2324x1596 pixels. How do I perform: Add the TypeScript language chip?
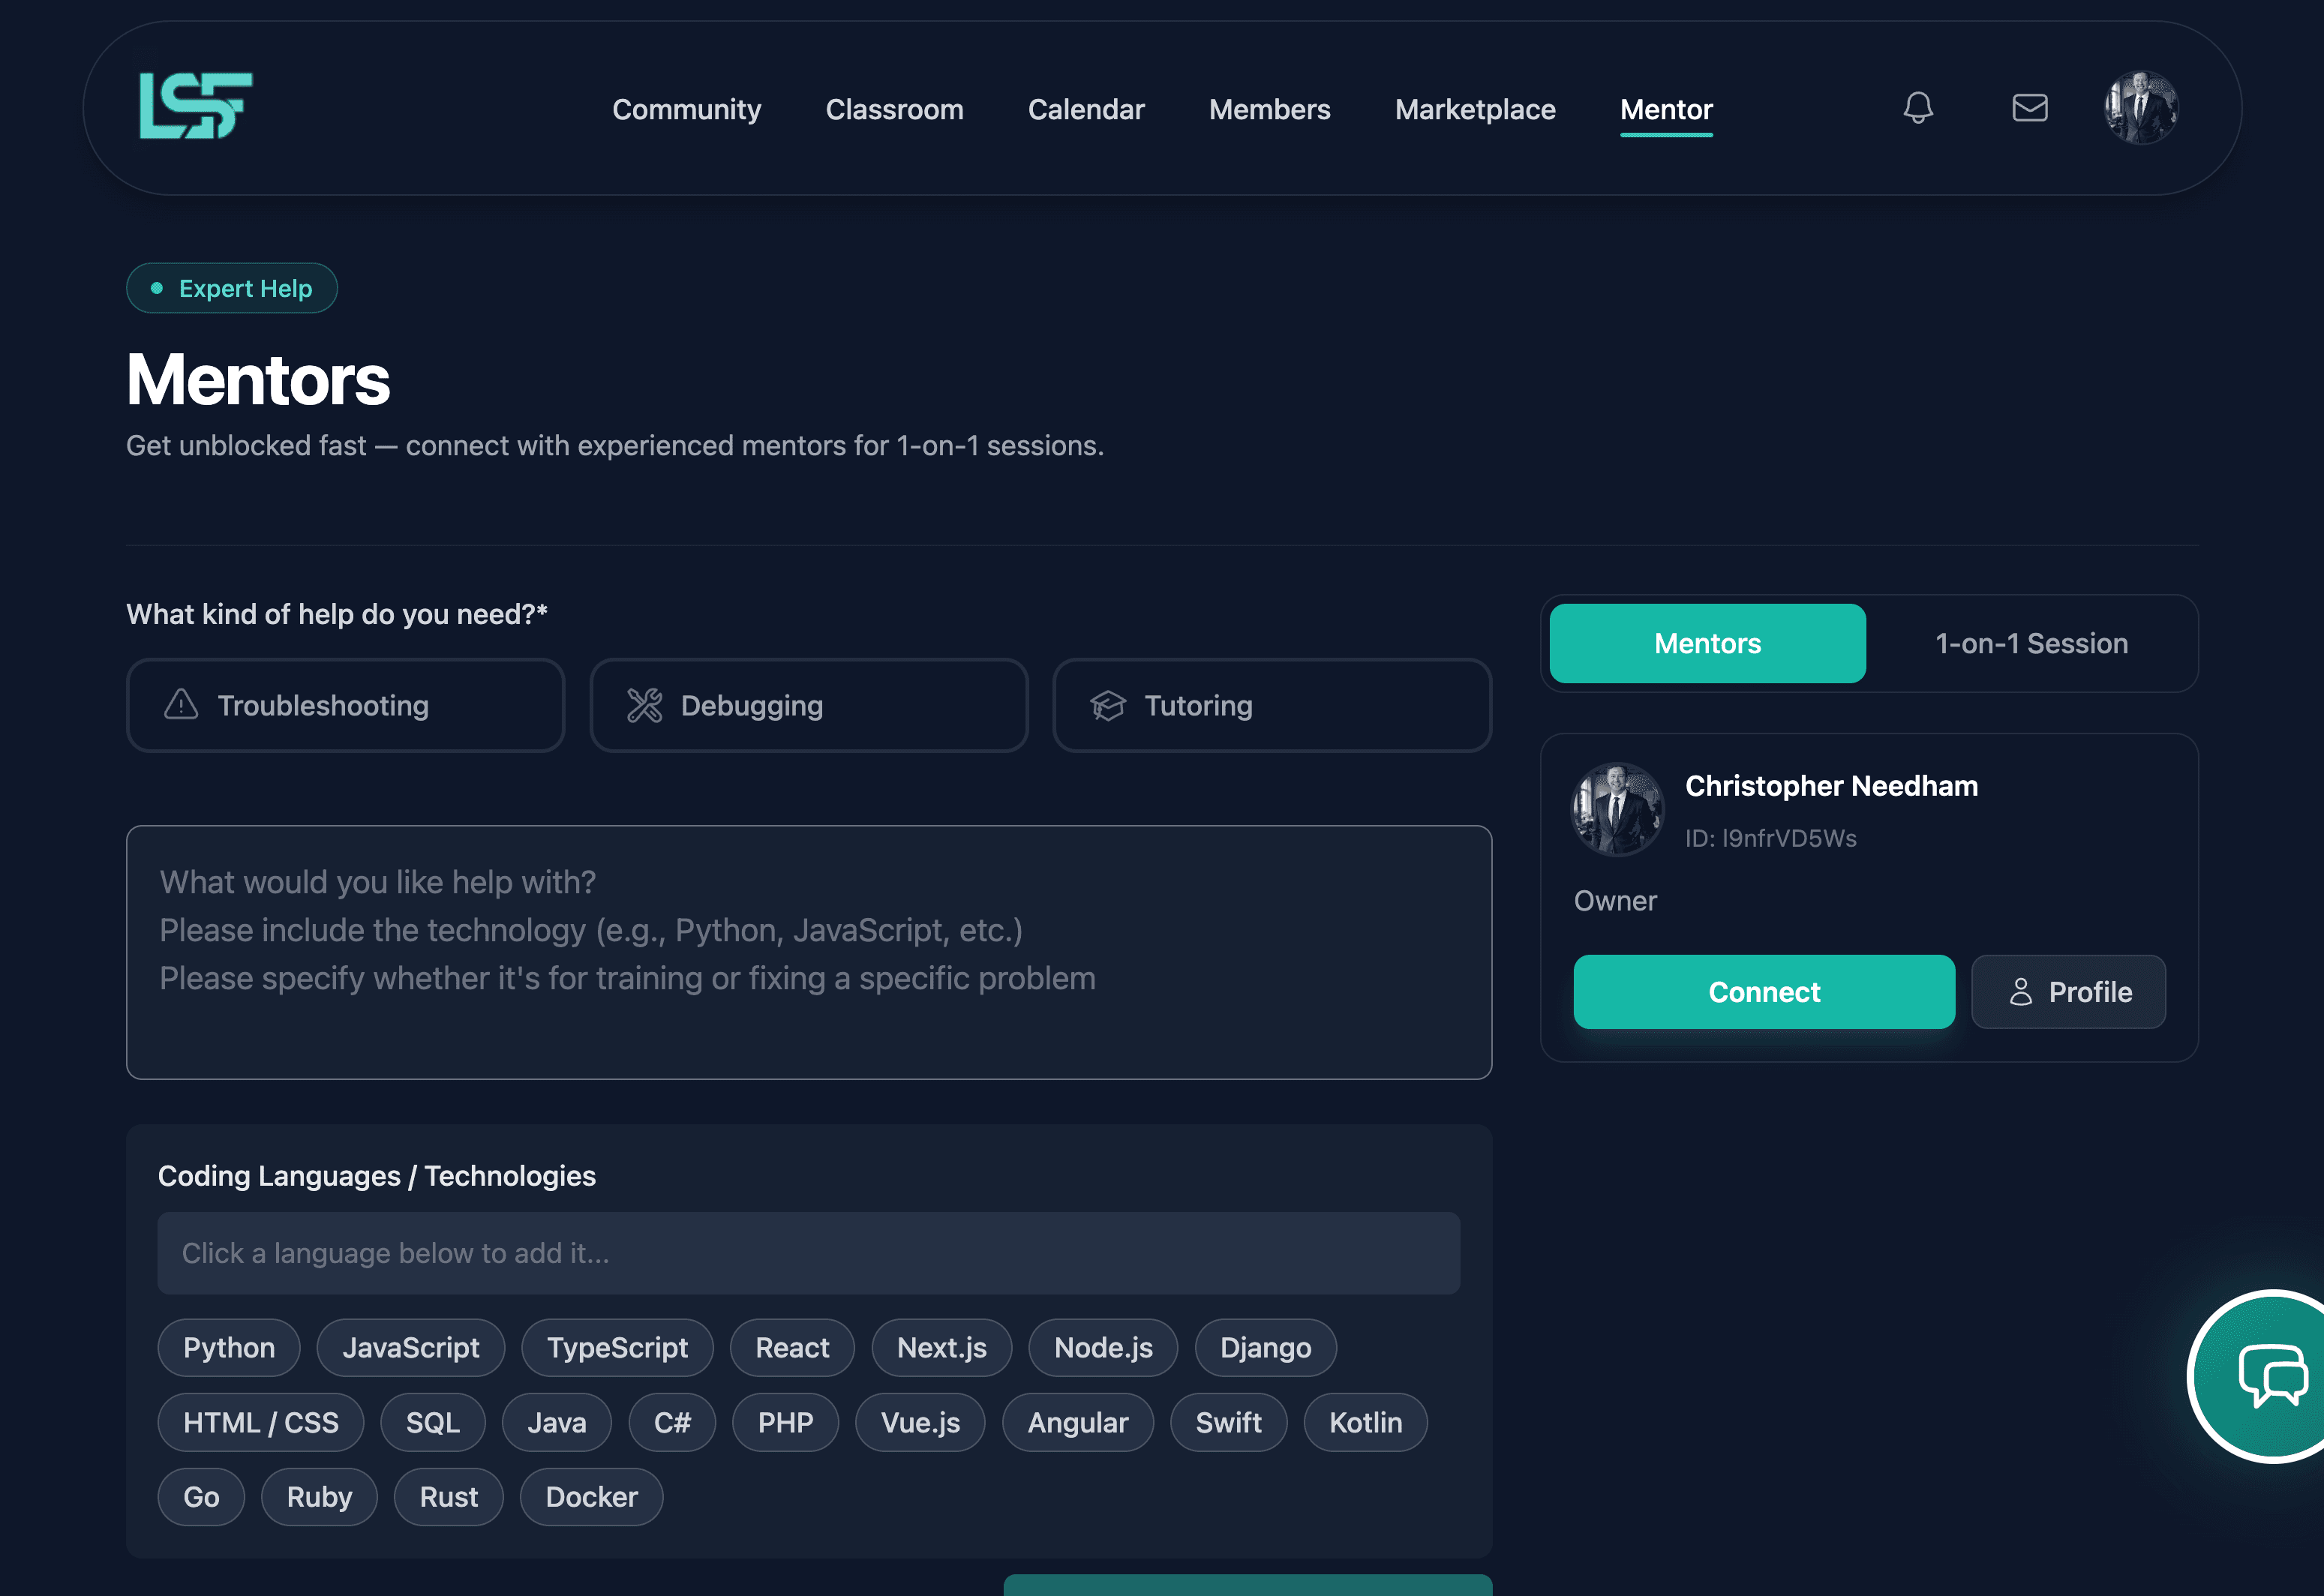[x=617, y=1347]
